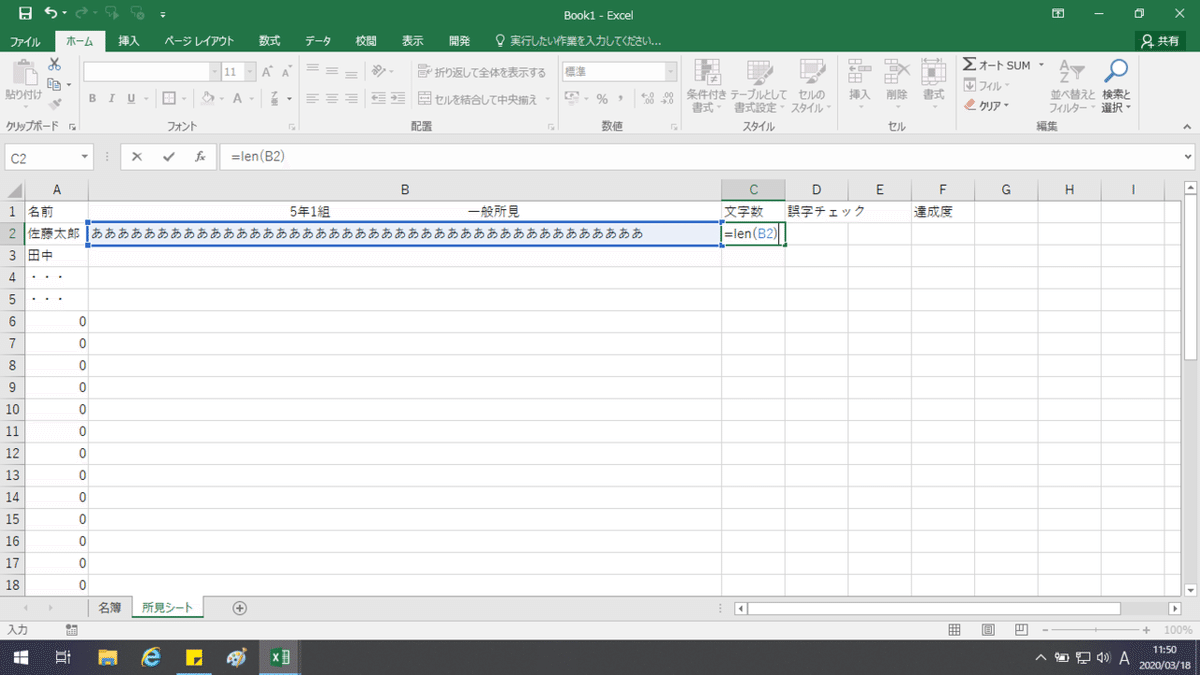
Task: Open the Find and Select (検索と選択) tool
Action: coord(1116,86)
